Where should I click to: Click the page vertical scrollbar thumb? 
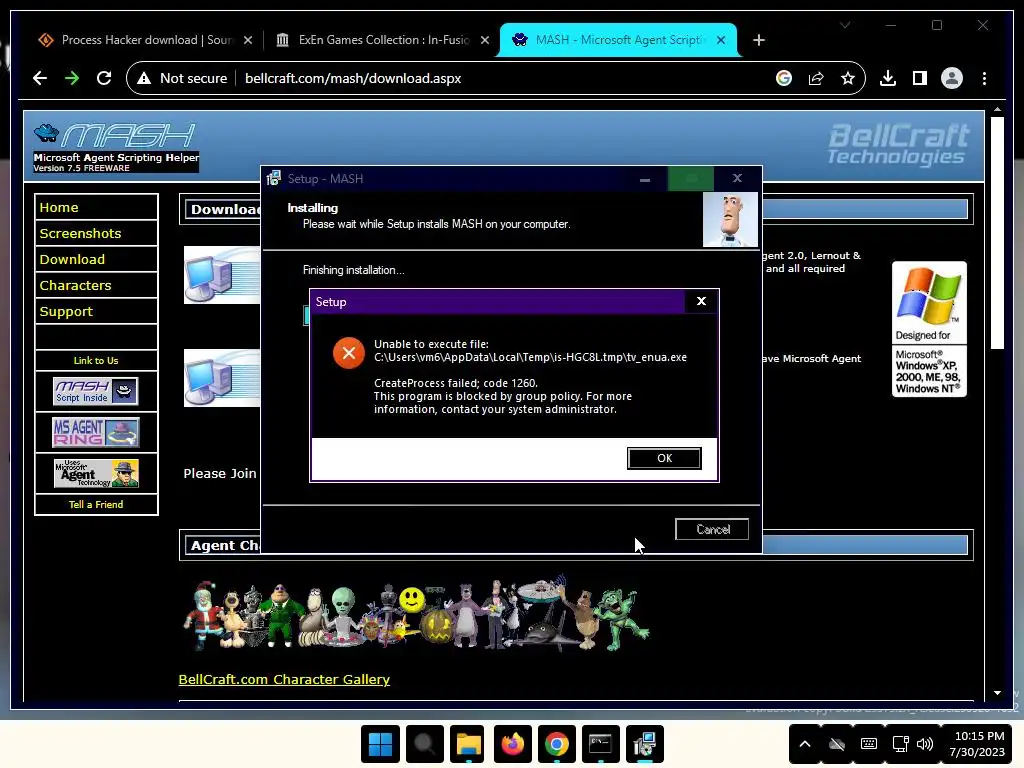coord(997,232)
